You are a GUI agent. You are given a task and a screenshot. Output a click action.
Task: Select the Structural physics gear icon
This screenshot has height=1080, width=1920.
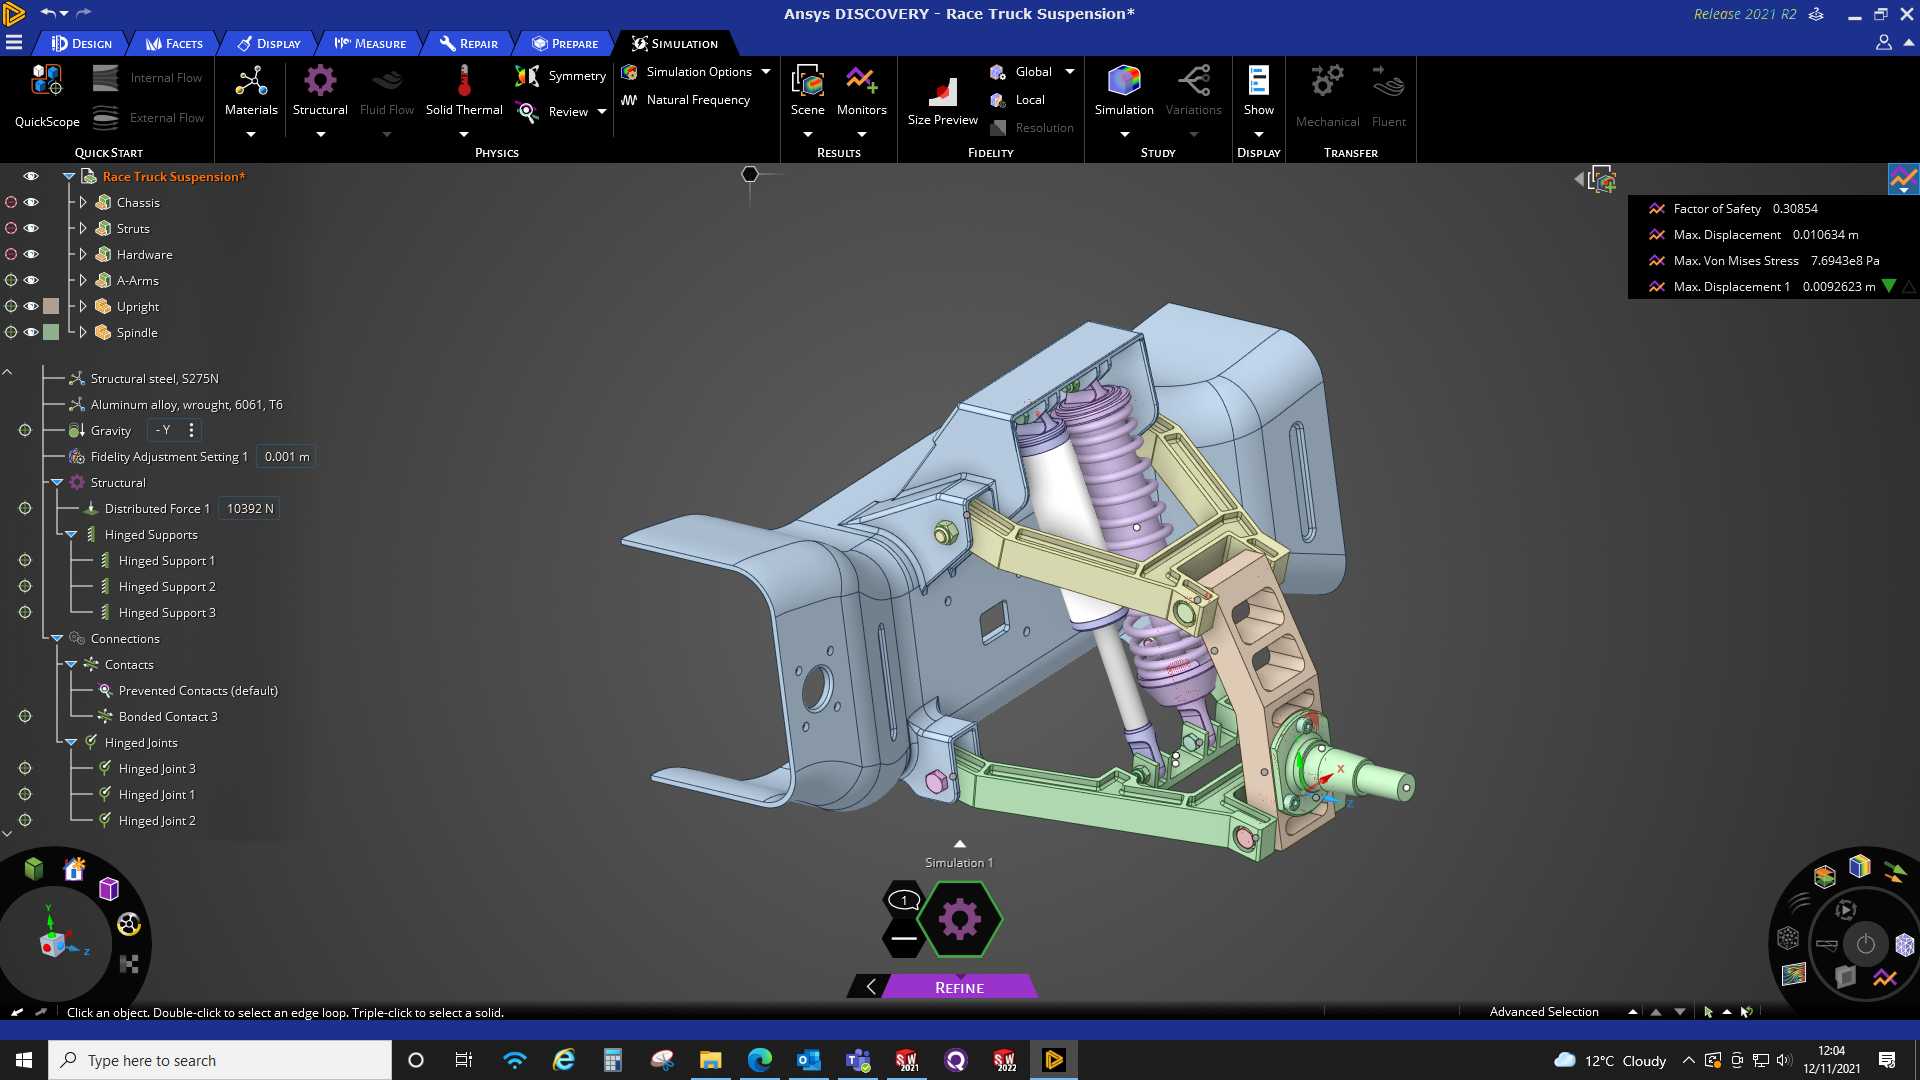[320, 80]
